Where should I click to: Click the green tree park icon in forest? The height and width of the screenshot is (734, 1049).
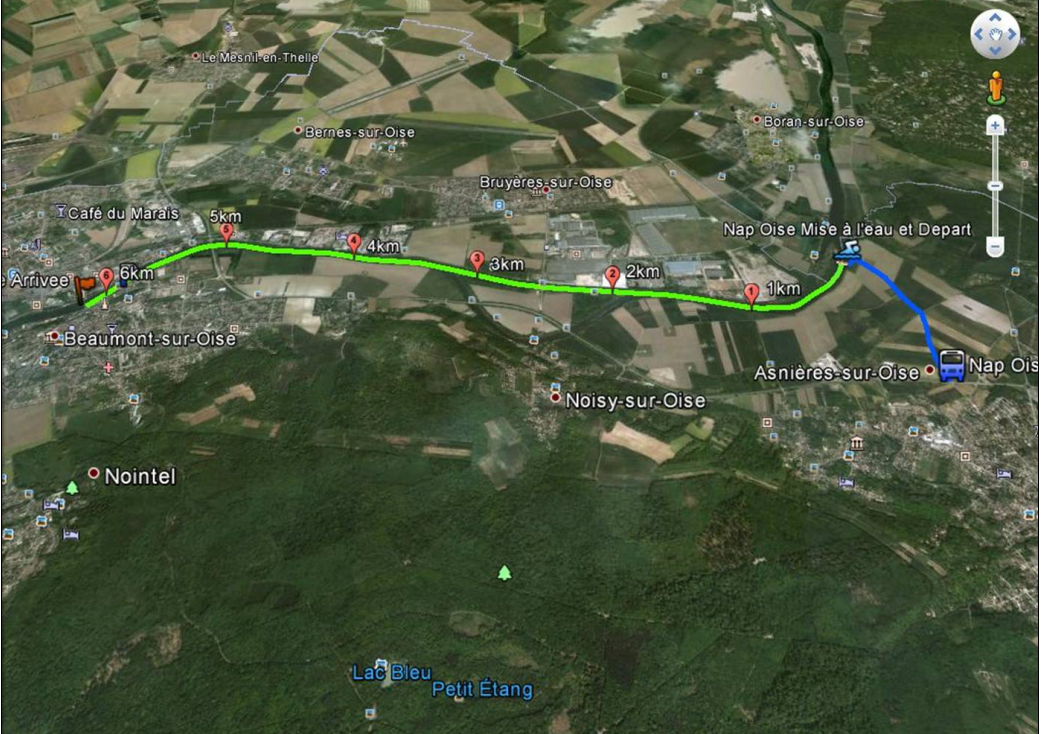[504, 573]
